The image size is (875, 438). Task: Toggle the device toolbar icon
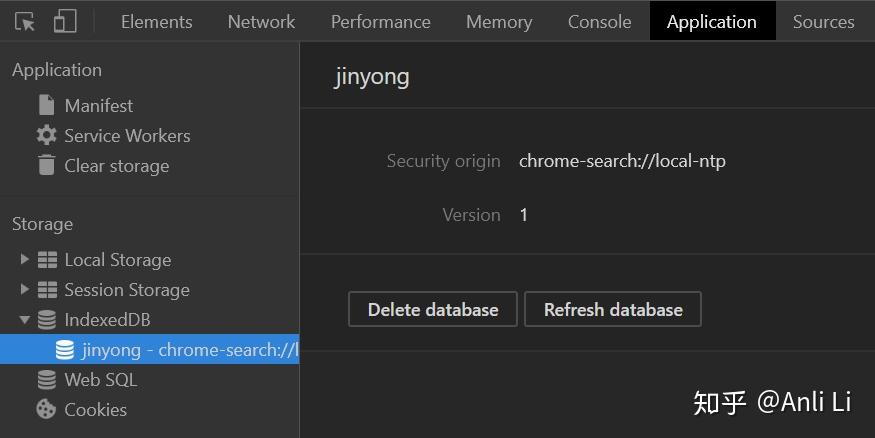point(65,21)
